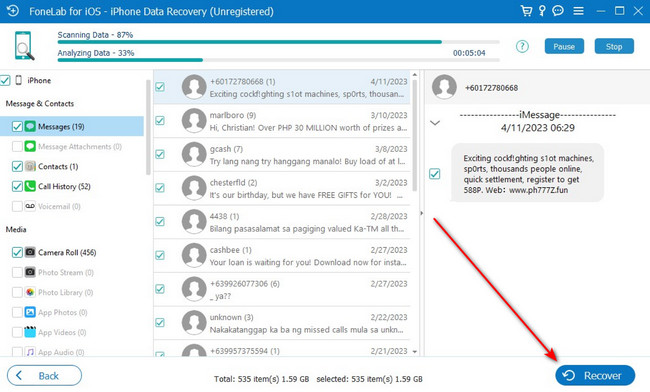Stop the scanning process

click(614, 46)
